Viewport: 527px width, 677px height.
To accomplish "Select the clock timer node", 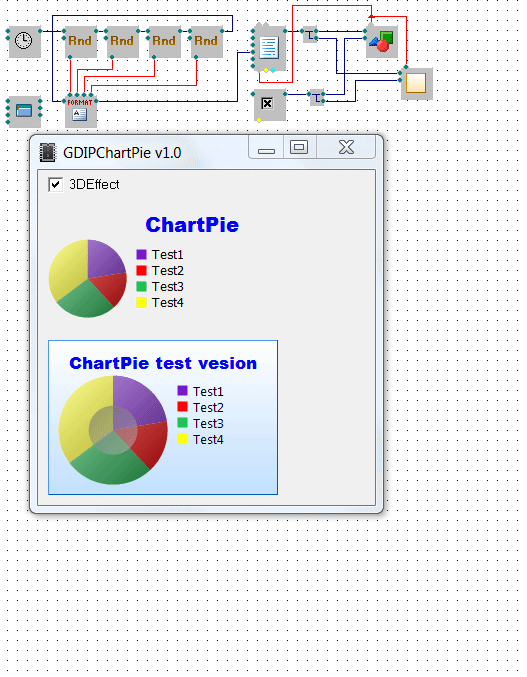I will coord(25,41).
